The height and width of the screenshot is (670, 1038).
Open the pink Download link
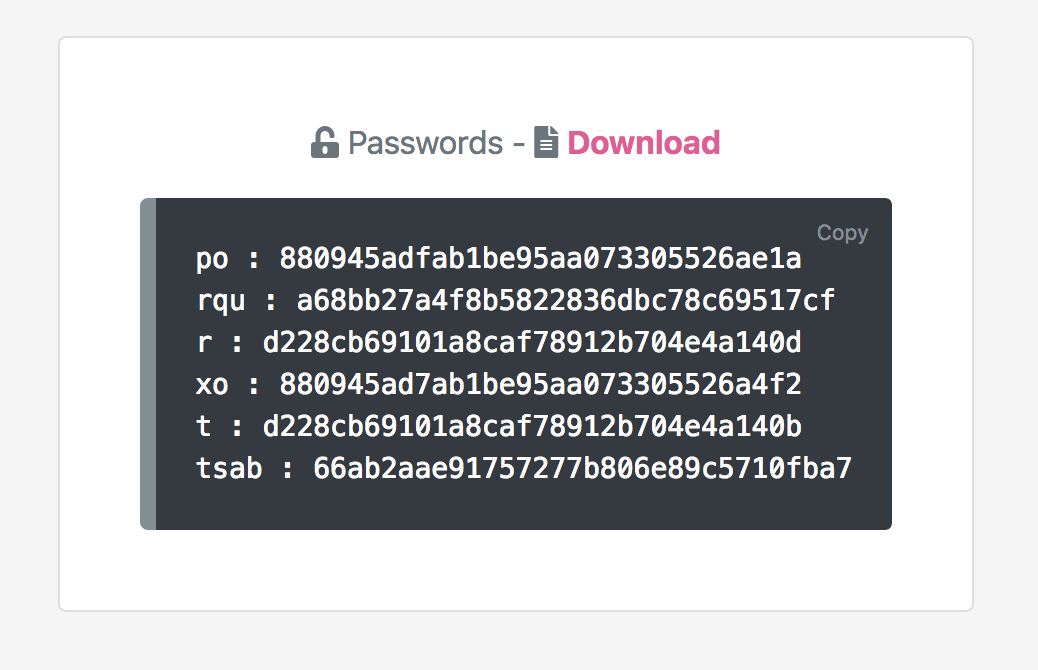click(643, 143)
